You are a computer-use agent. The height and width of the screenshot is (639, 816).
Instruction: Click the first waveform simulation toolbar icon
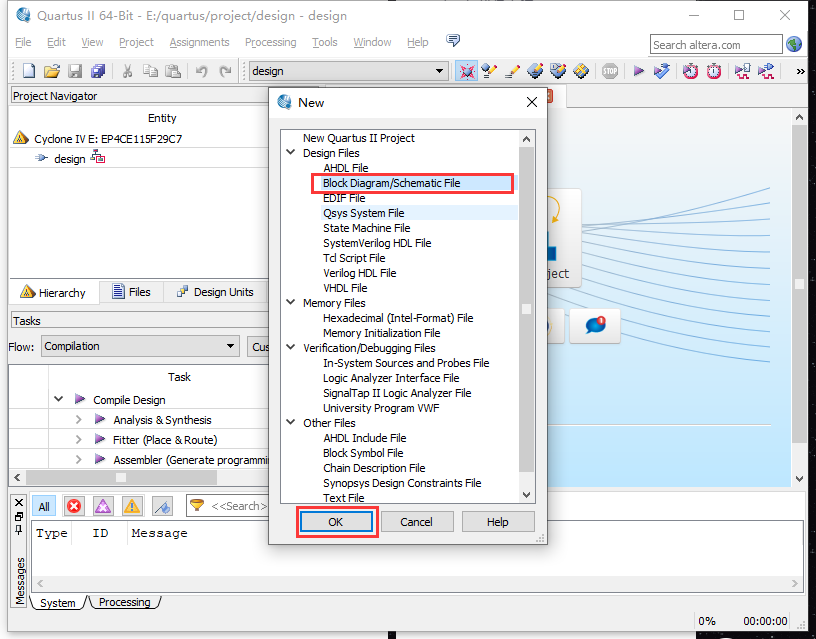743,71
